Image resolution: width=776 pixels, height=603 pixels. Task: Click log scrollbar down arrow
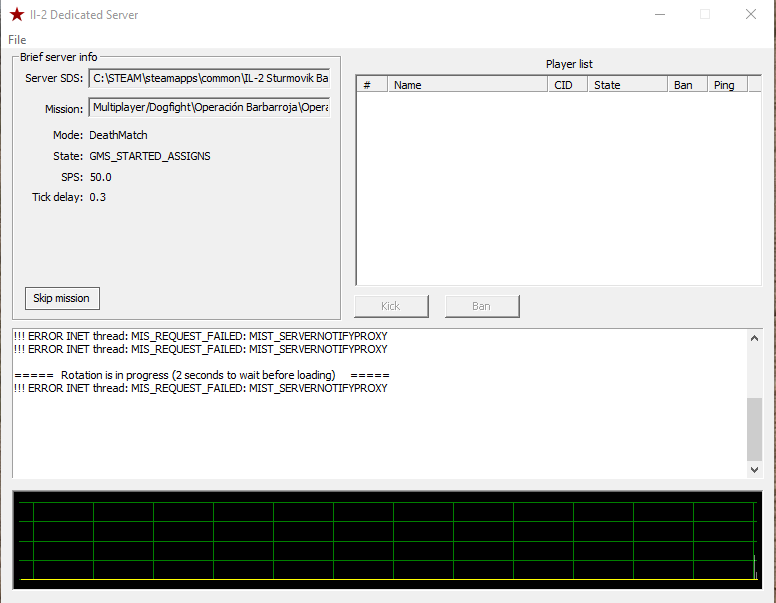pos(754,469)
